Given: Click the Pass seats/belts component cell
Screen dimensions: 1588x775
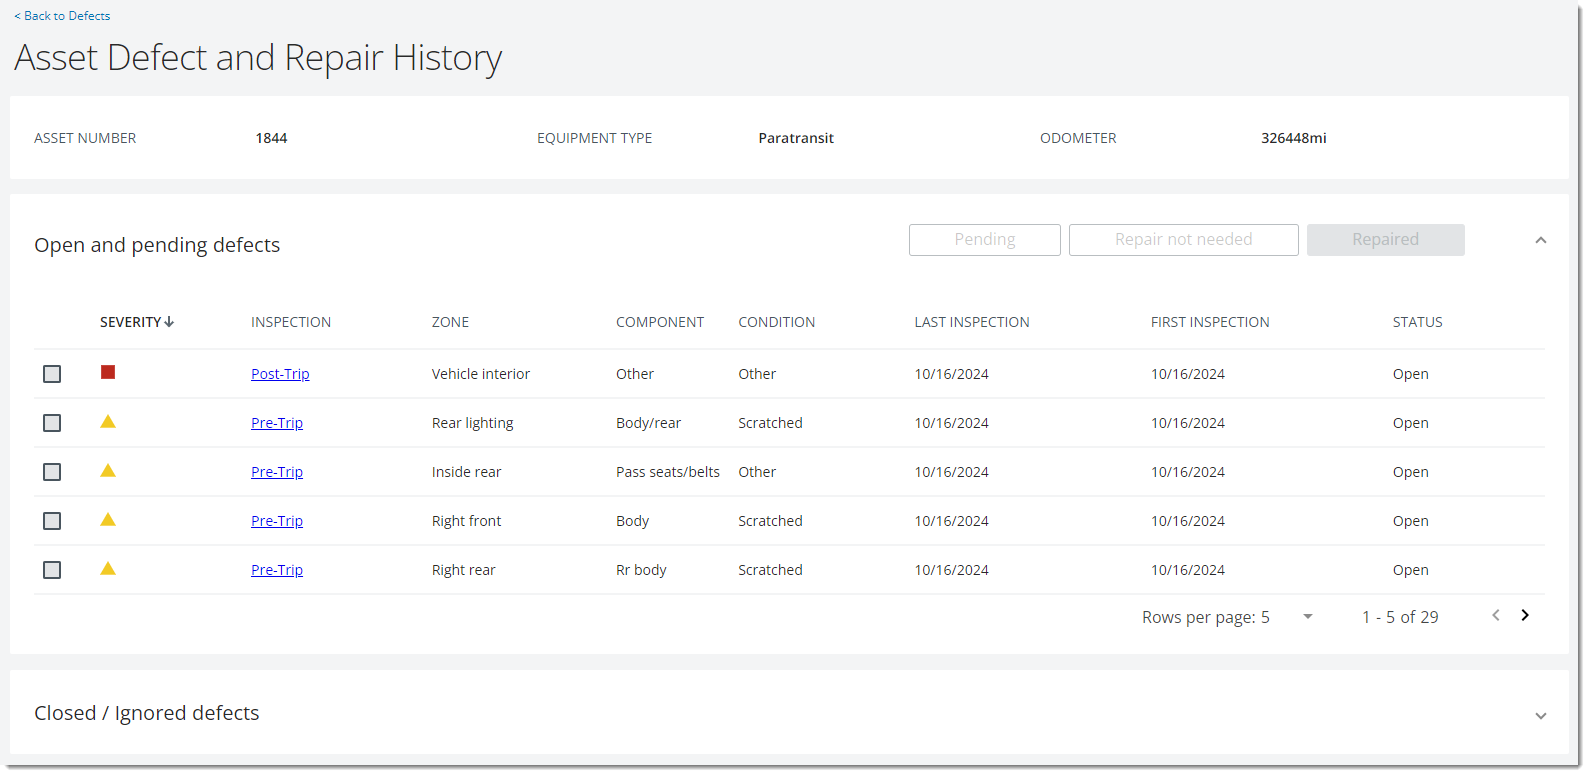Looking at the screenshot, I should click(668, 472).
